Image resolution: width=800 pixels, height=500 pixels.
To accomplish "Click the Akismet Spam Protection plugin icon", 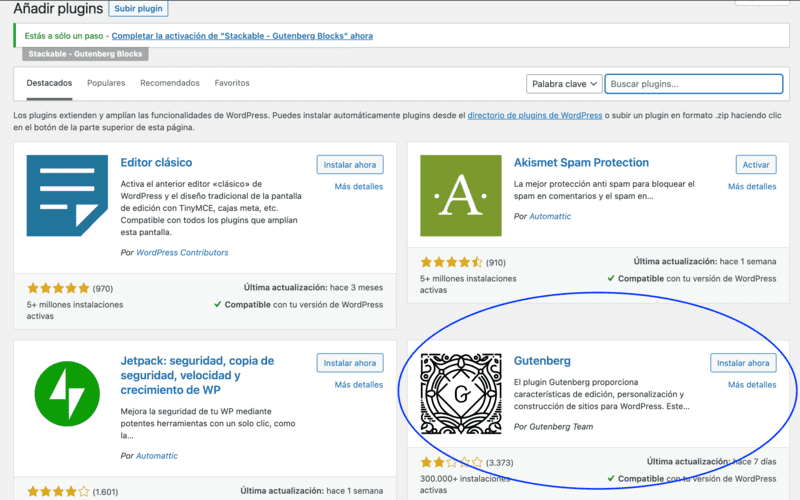I will coord(461,195).
